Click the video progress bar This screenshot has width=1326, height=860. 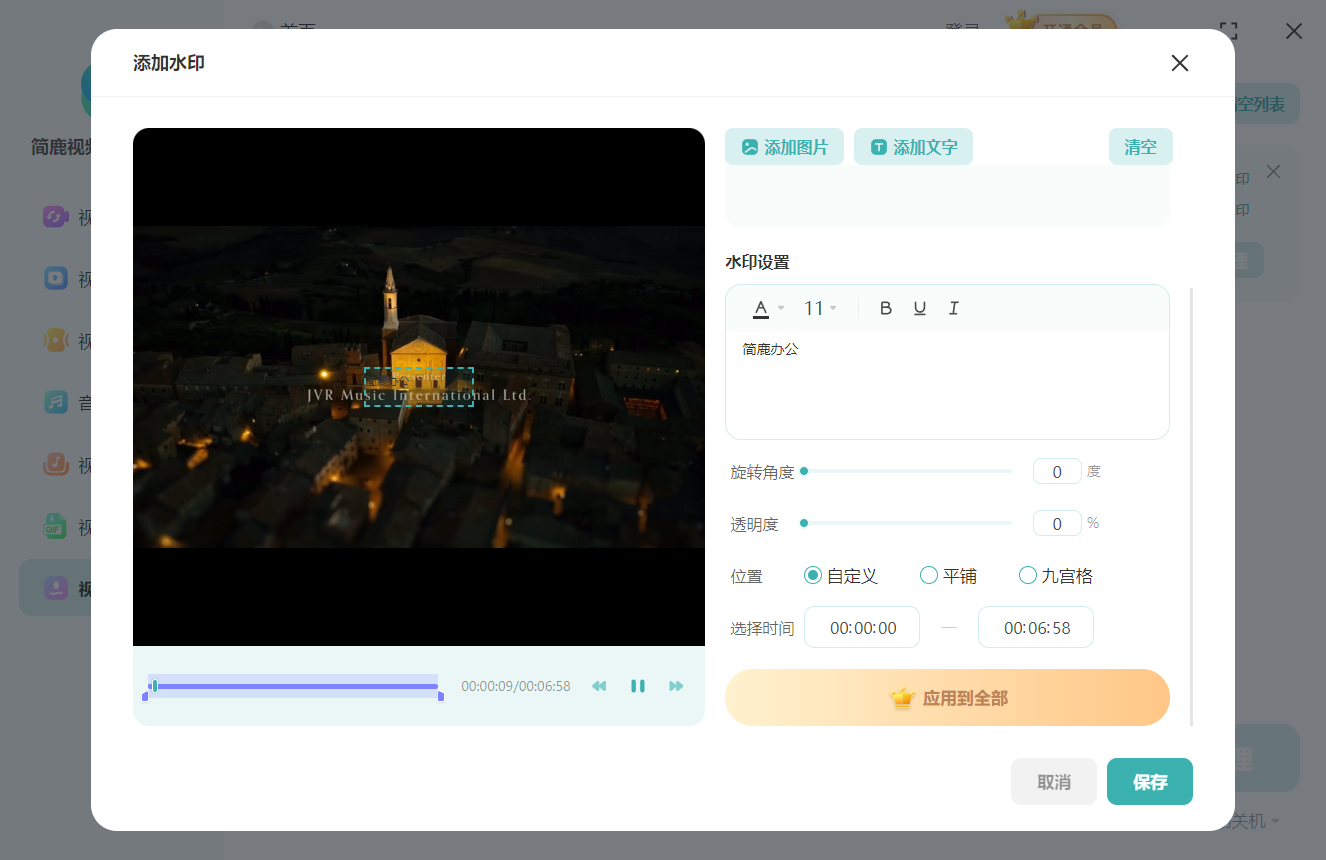[x=294, y=686]
